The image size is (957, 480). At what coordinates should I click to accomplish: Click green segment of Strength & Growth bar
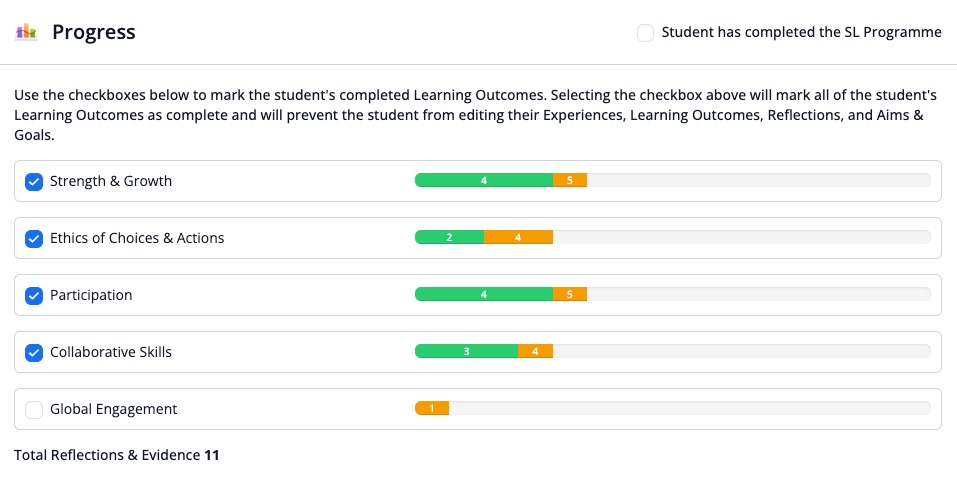pos(484,180)
